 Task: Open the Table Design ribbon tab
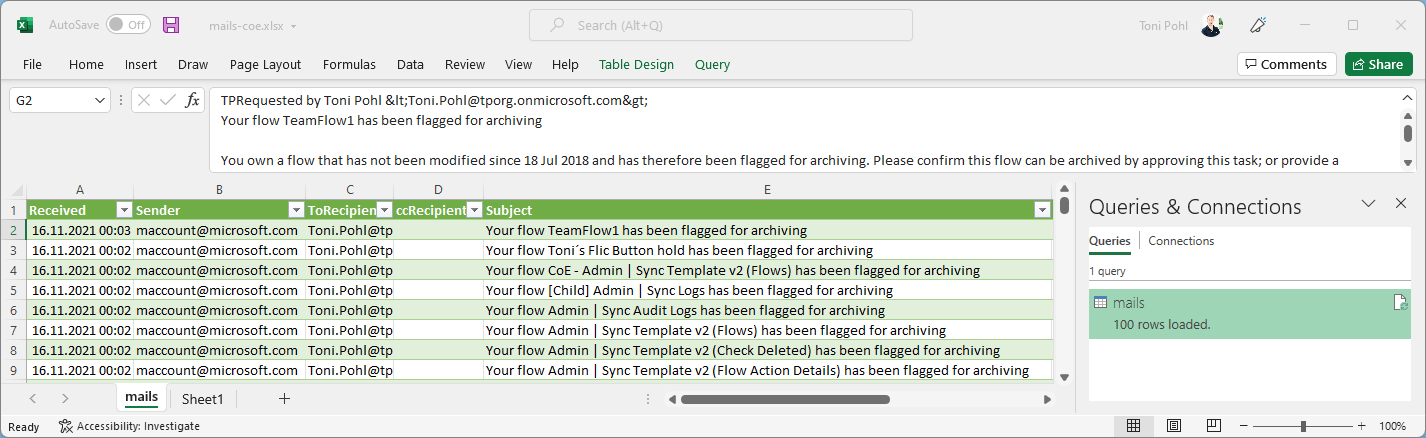(636, 64)
